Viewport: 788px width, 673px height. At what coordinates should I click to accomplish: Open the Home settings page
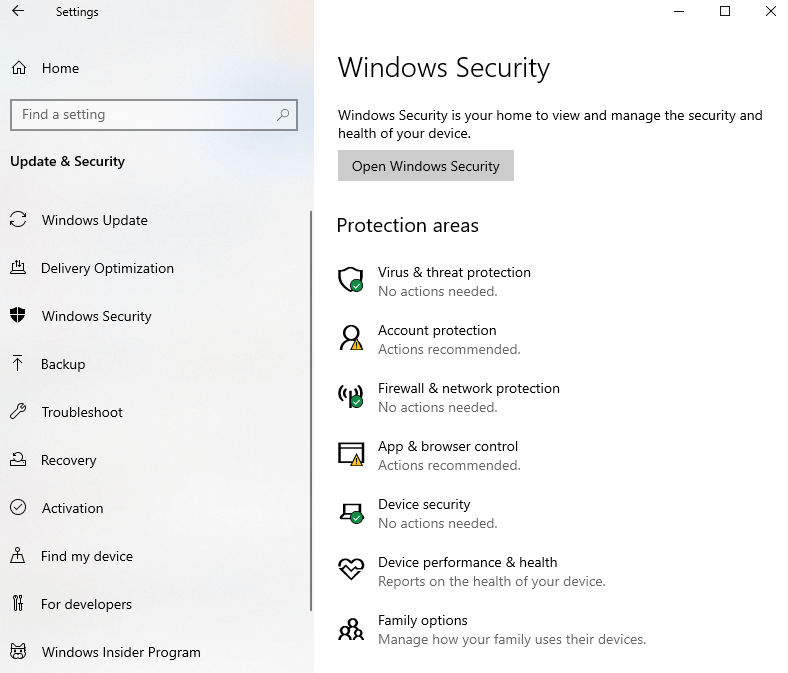tap(60, 68)
